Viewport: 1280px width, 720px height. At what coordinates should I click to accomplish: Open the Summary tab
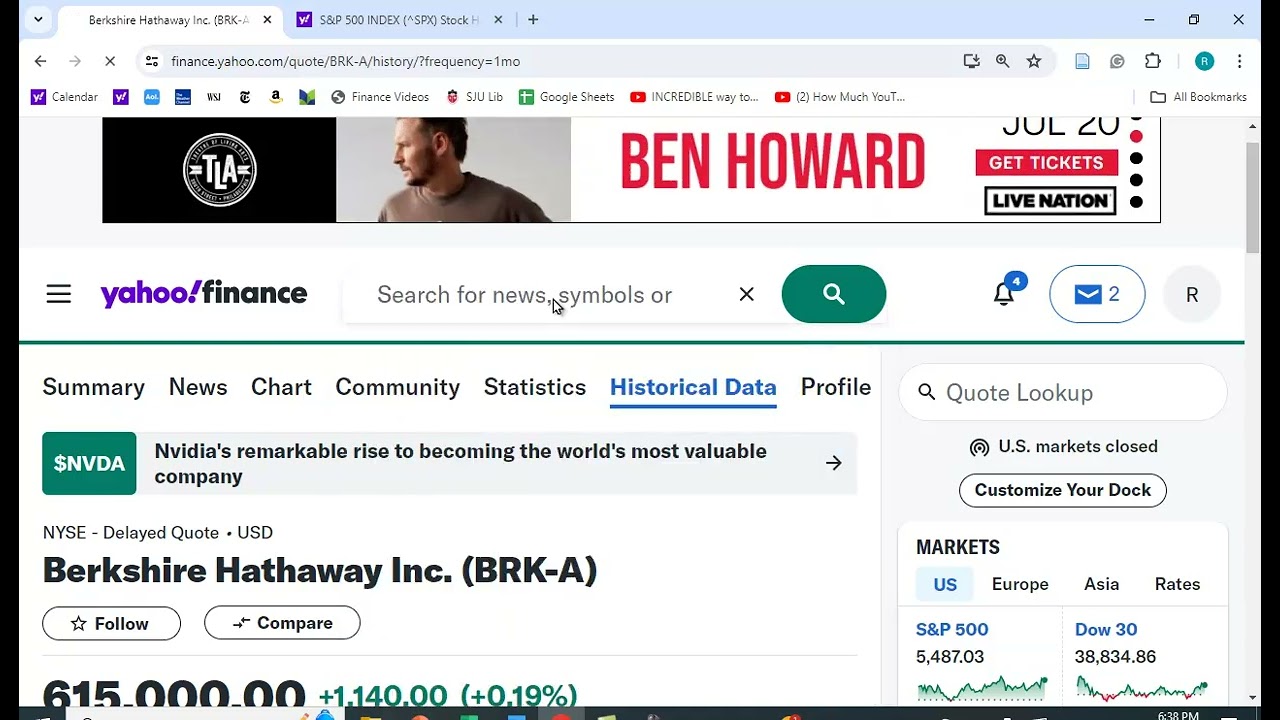[x=94, y=387]
